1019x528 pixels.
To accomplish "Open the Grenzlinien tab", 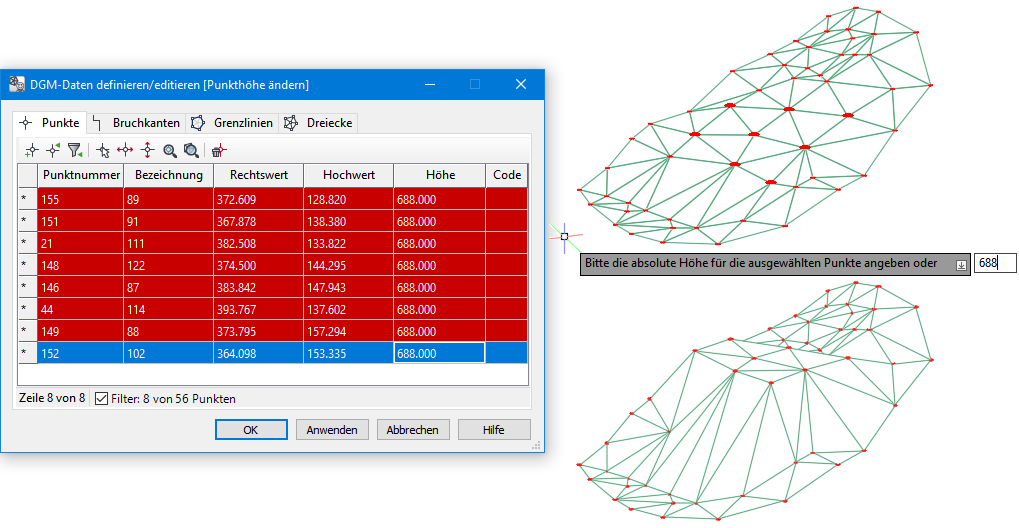I will pos(233,123).
